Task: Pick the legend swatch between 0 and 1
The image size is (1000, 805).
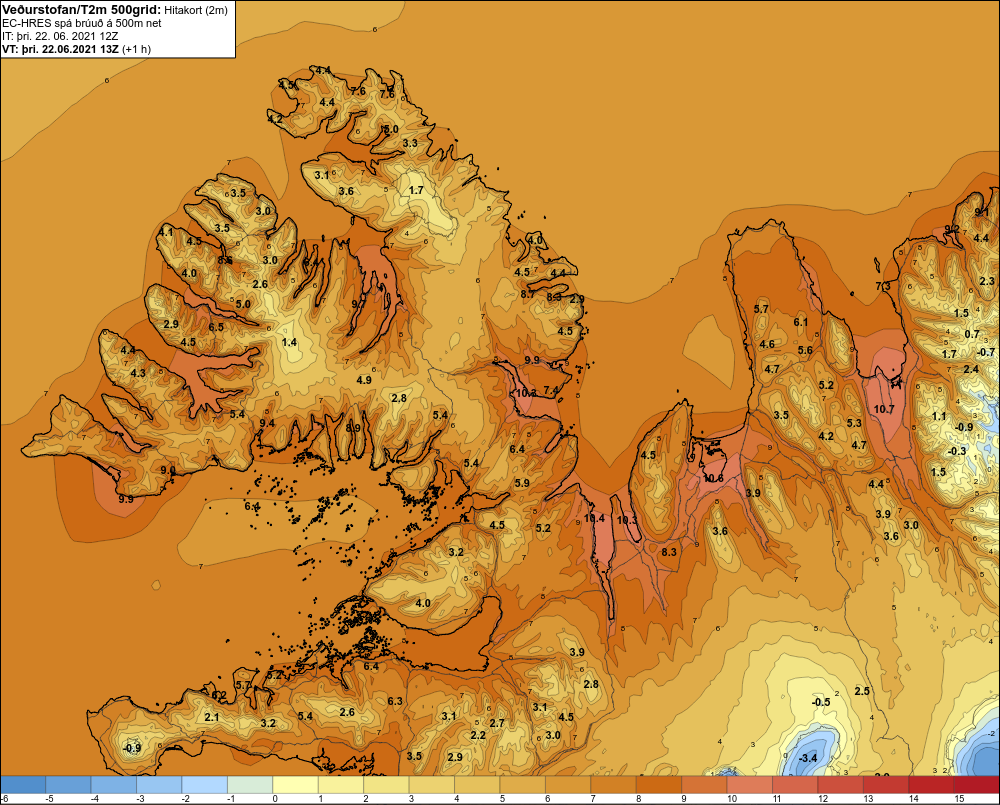Action: 295,784
